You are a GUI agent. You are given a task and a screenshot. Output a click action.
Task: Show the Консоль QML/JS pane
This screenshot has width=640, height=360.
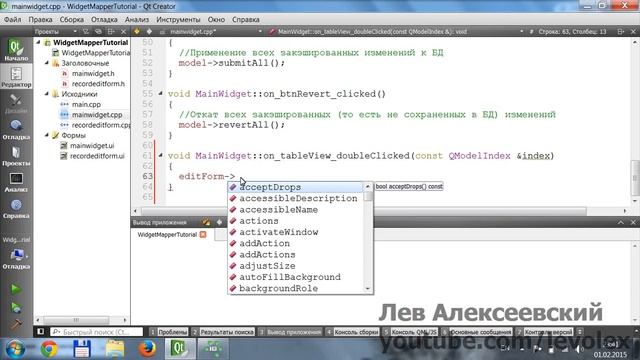click(x=410, y=332)
